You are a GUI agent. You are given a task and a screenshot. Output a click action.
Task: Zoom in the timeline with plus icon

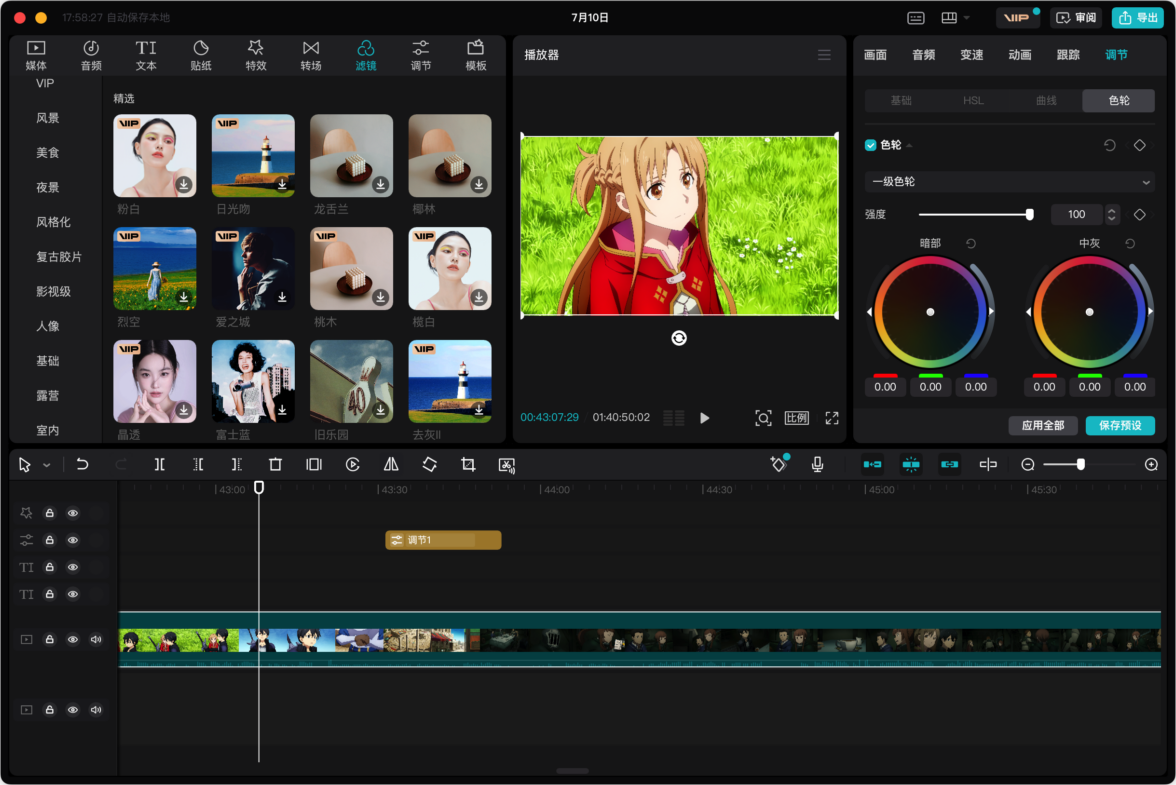tap(1151, 465)
